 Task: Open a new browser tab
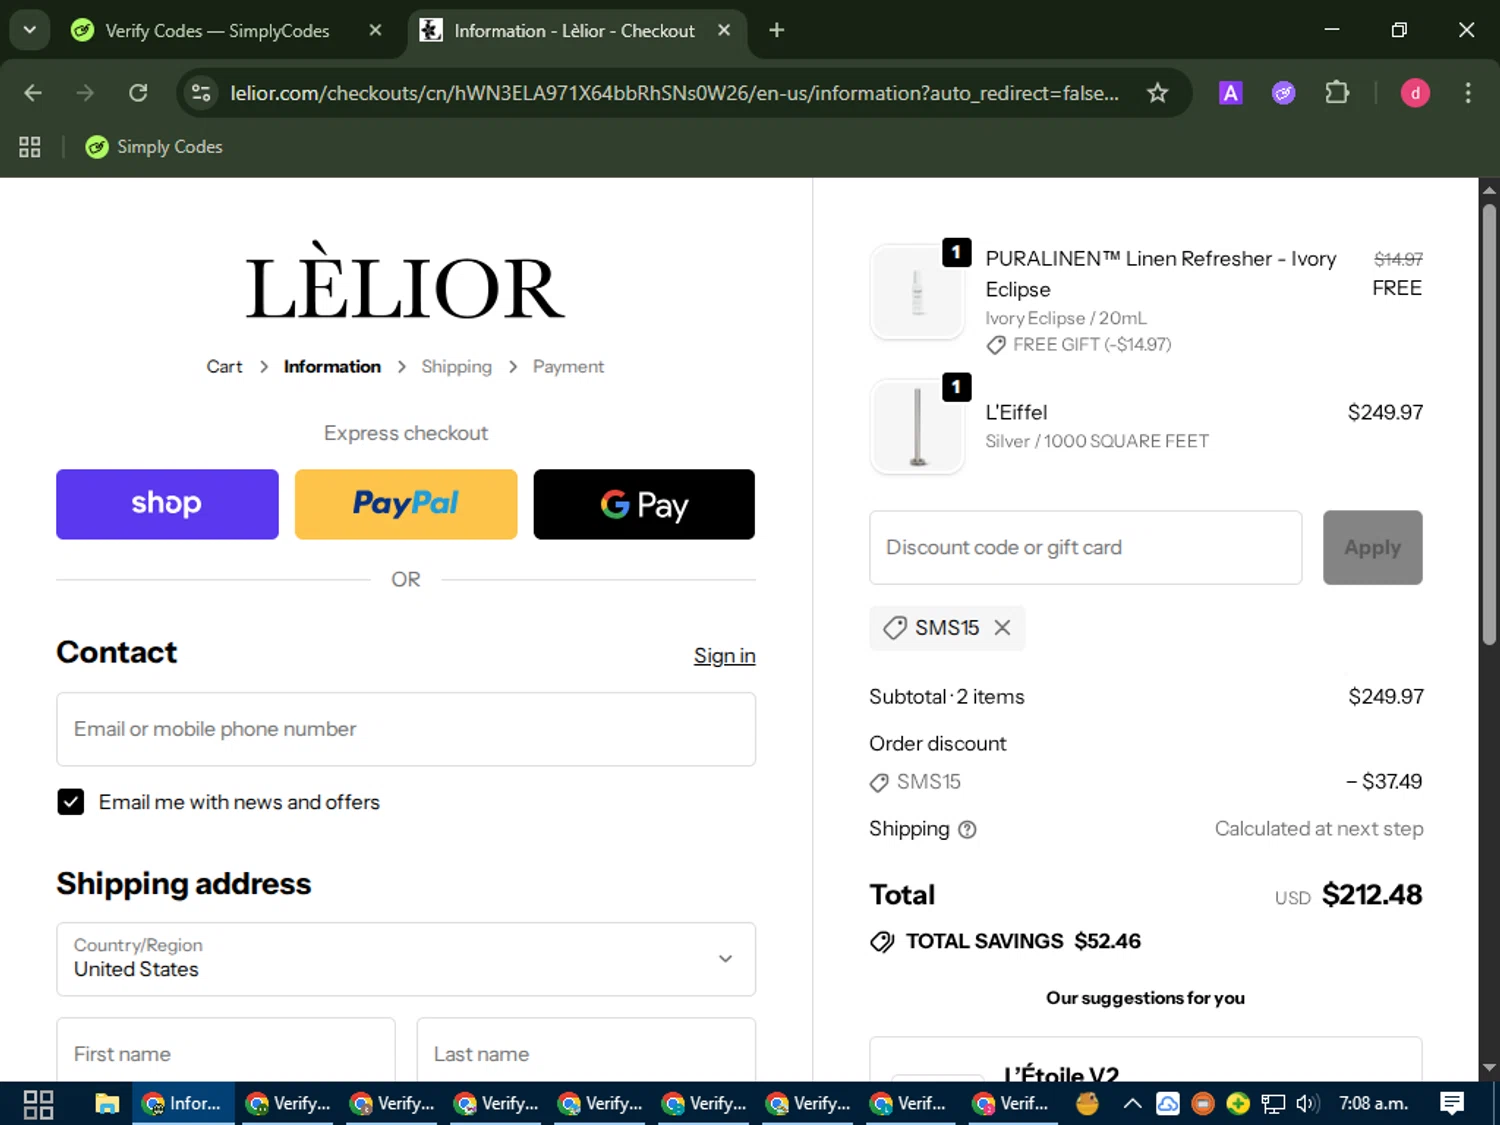click(776, 31)
